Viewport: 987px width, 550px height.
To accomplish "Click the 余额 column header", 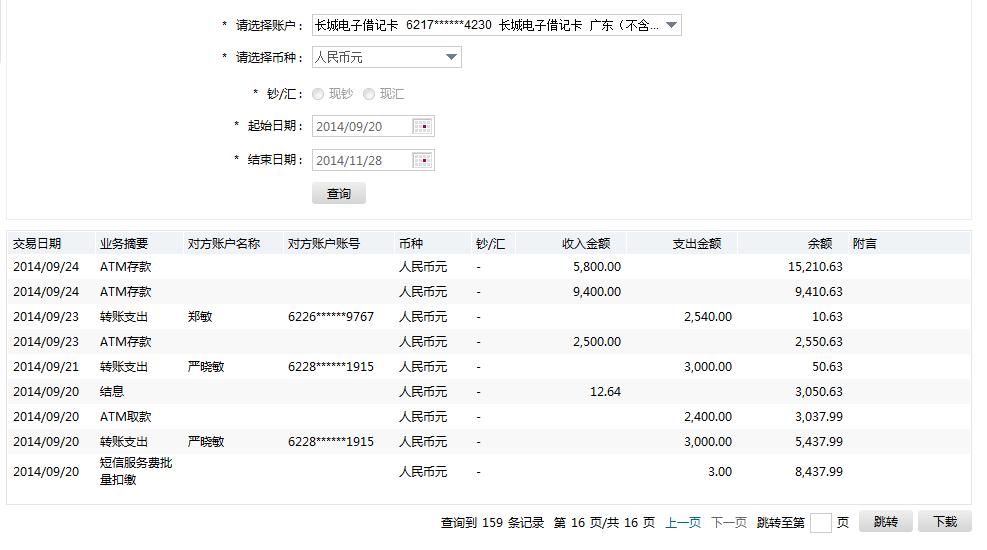I will coord(820,244).
